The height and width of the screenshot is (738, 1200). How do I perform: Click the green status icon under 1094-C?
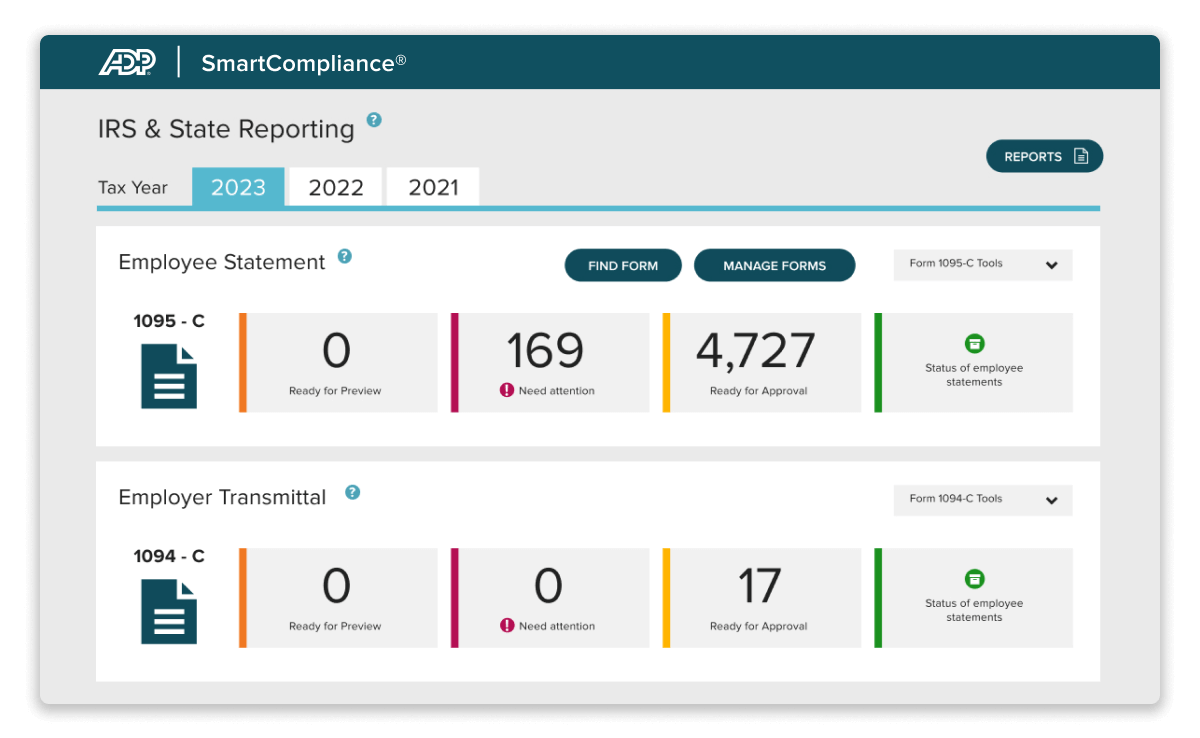973,576
